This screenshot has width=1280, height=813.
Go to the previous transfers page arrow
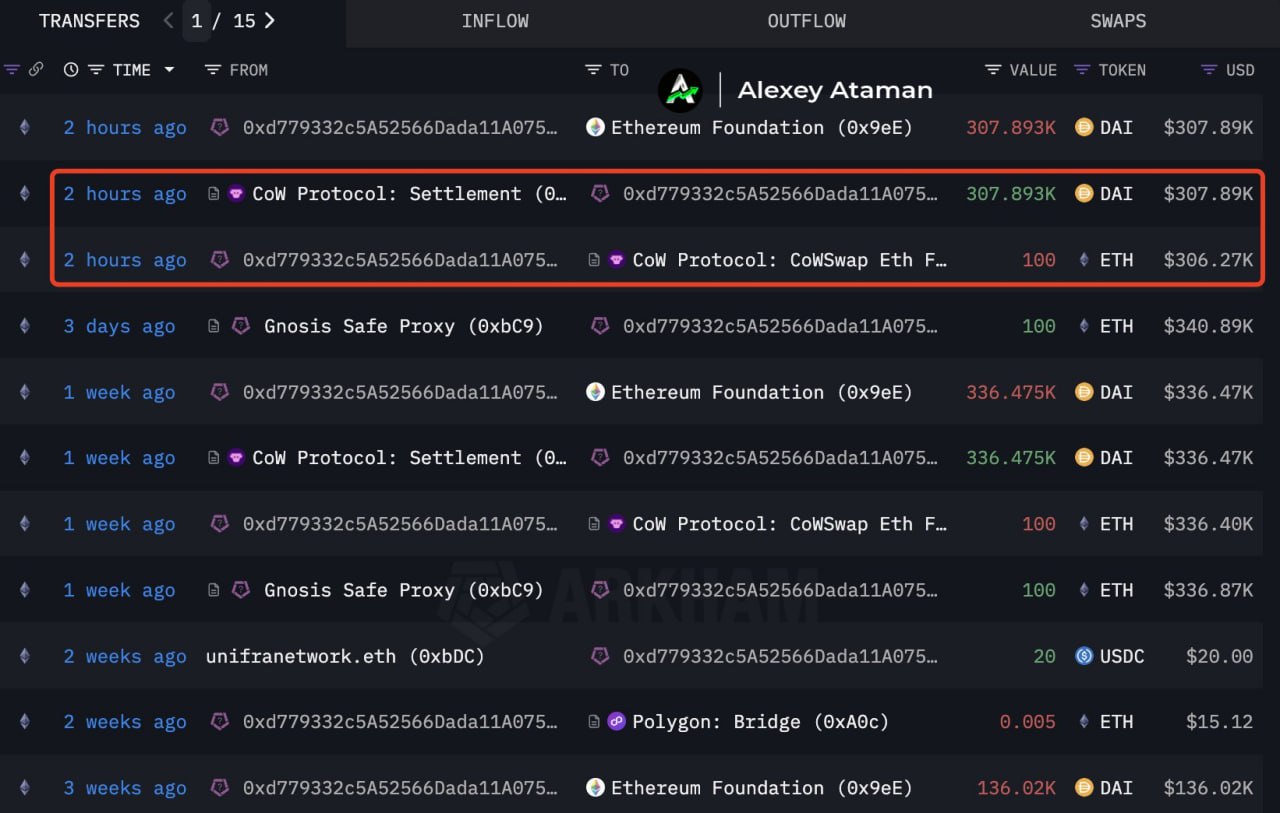[x=168, y=21]
